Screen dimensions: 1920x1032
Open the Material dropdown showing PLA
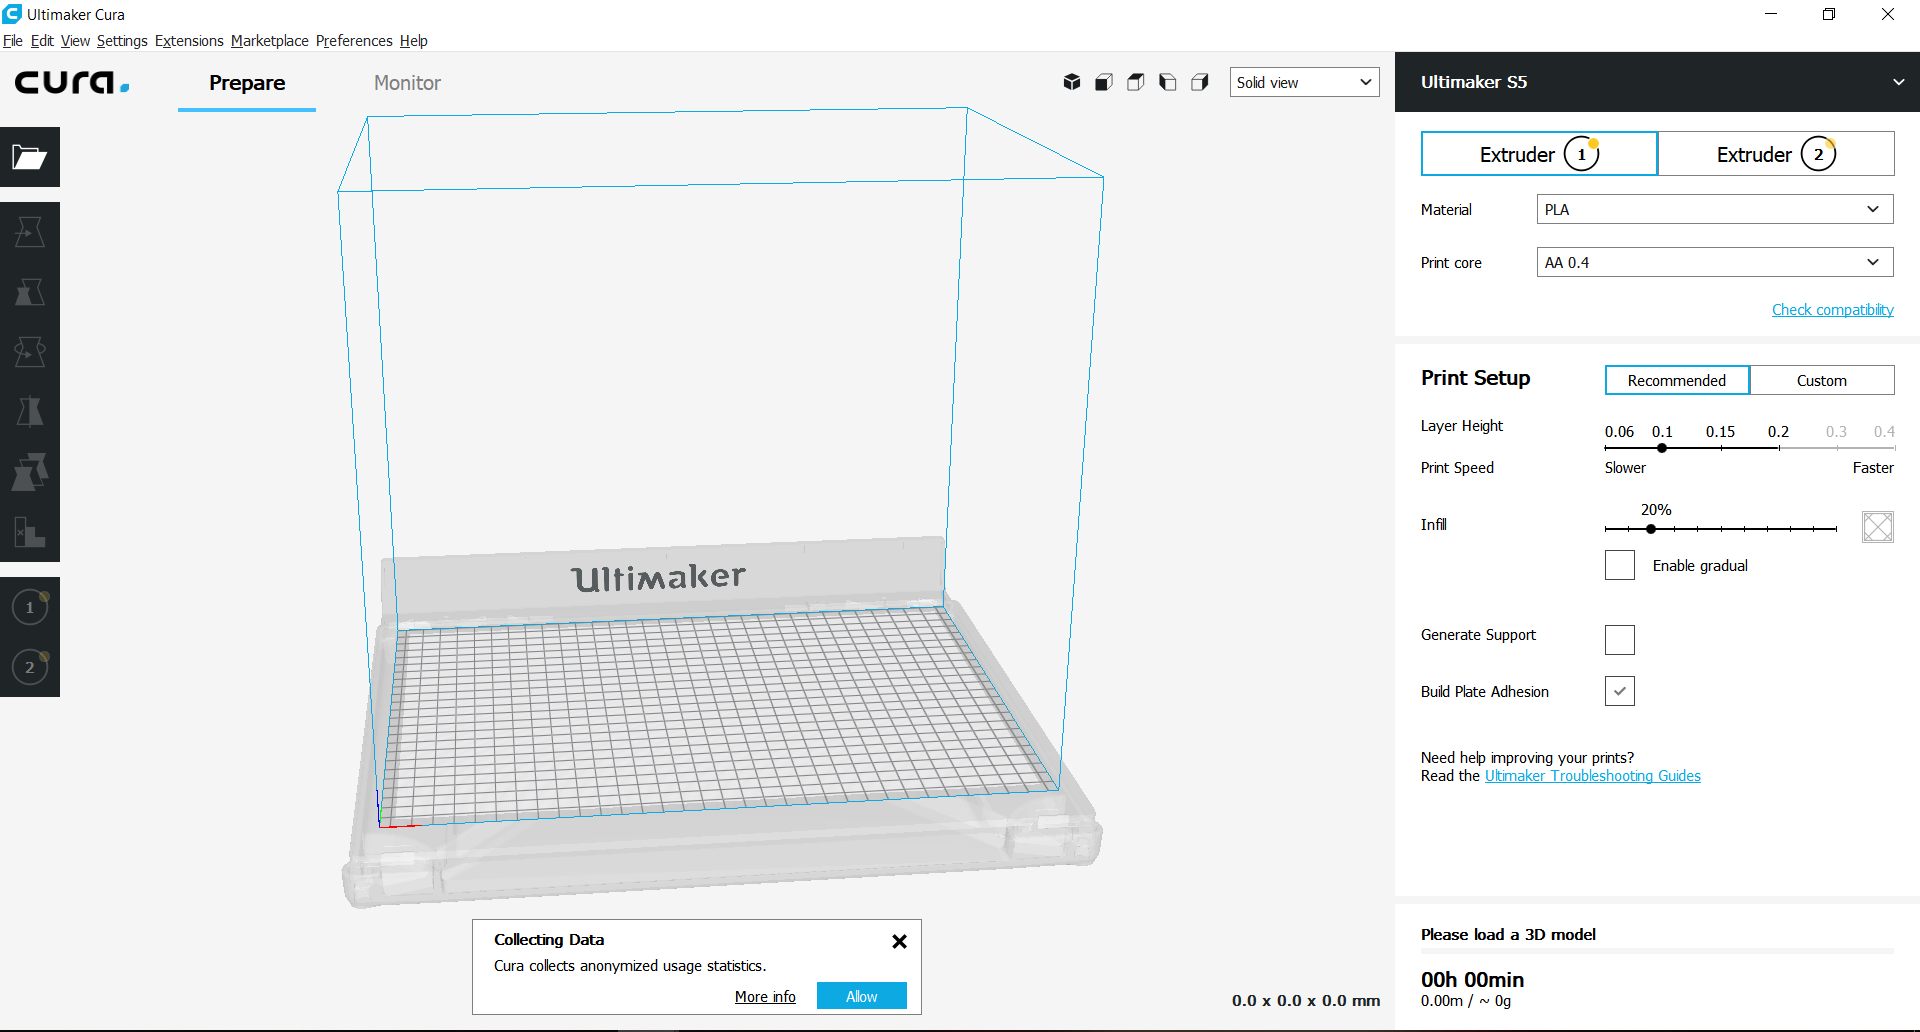[1713, 209]
